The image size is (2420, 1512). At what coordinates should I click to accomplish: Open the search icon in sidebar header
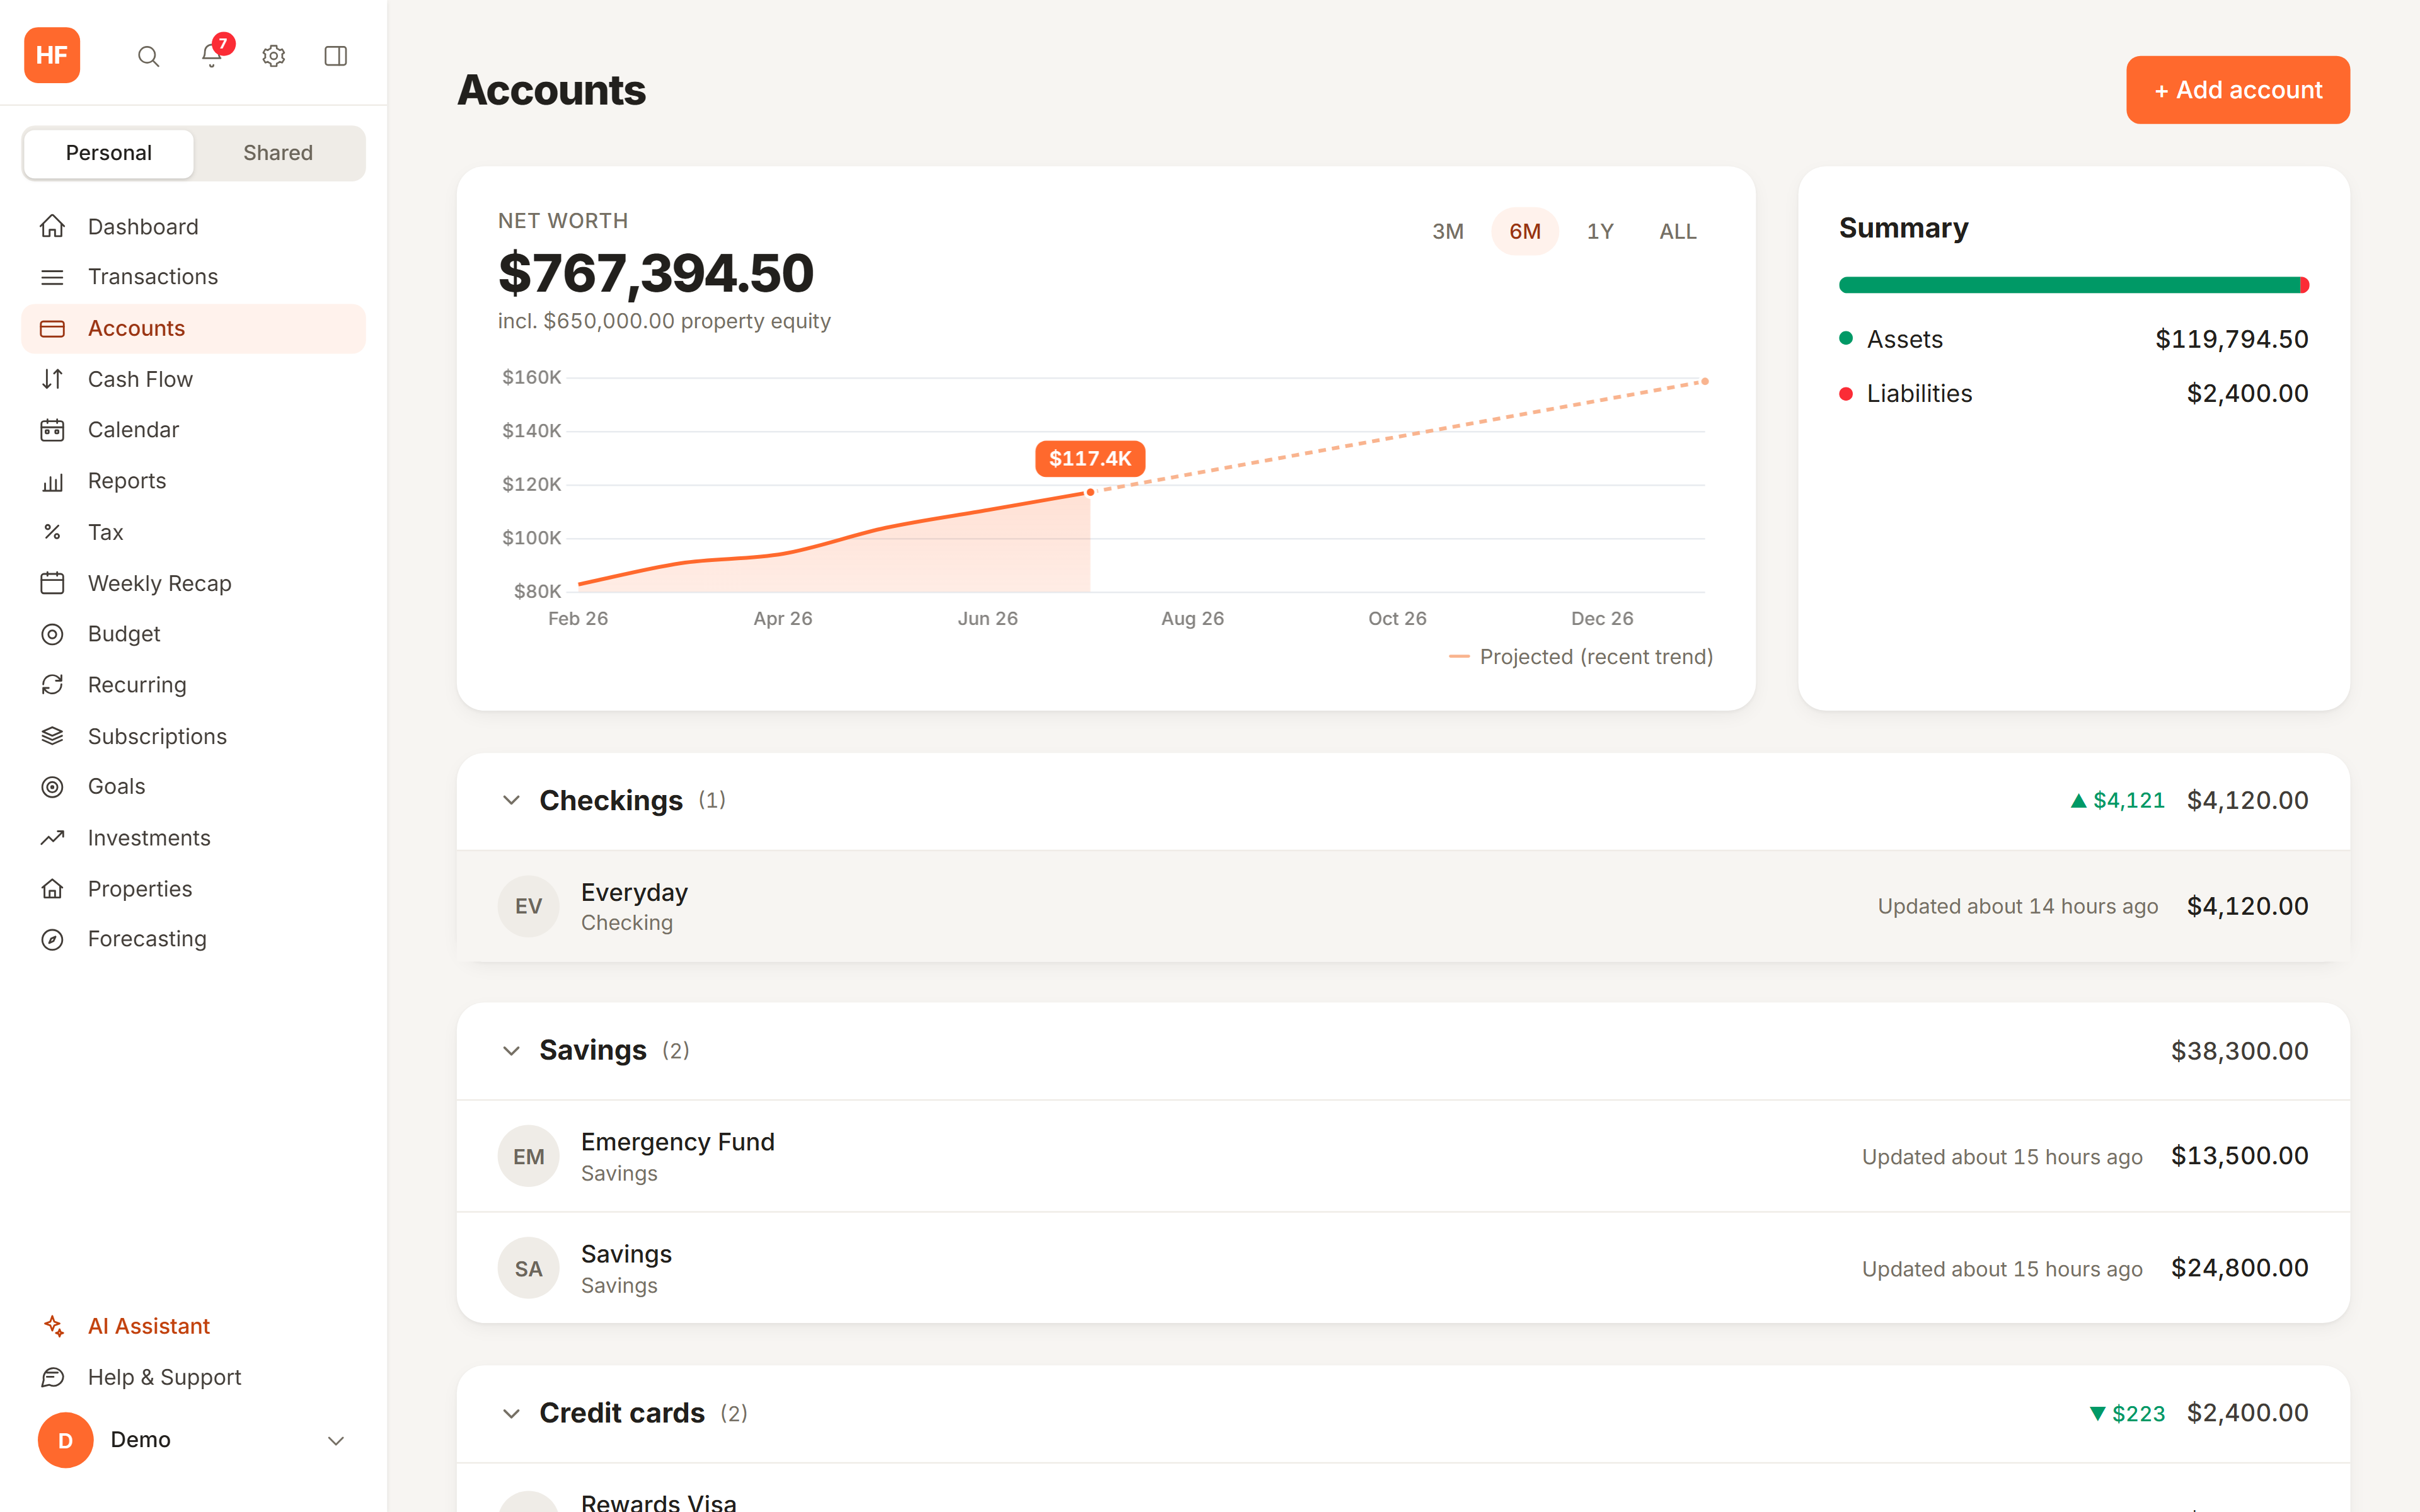[148, 56]
